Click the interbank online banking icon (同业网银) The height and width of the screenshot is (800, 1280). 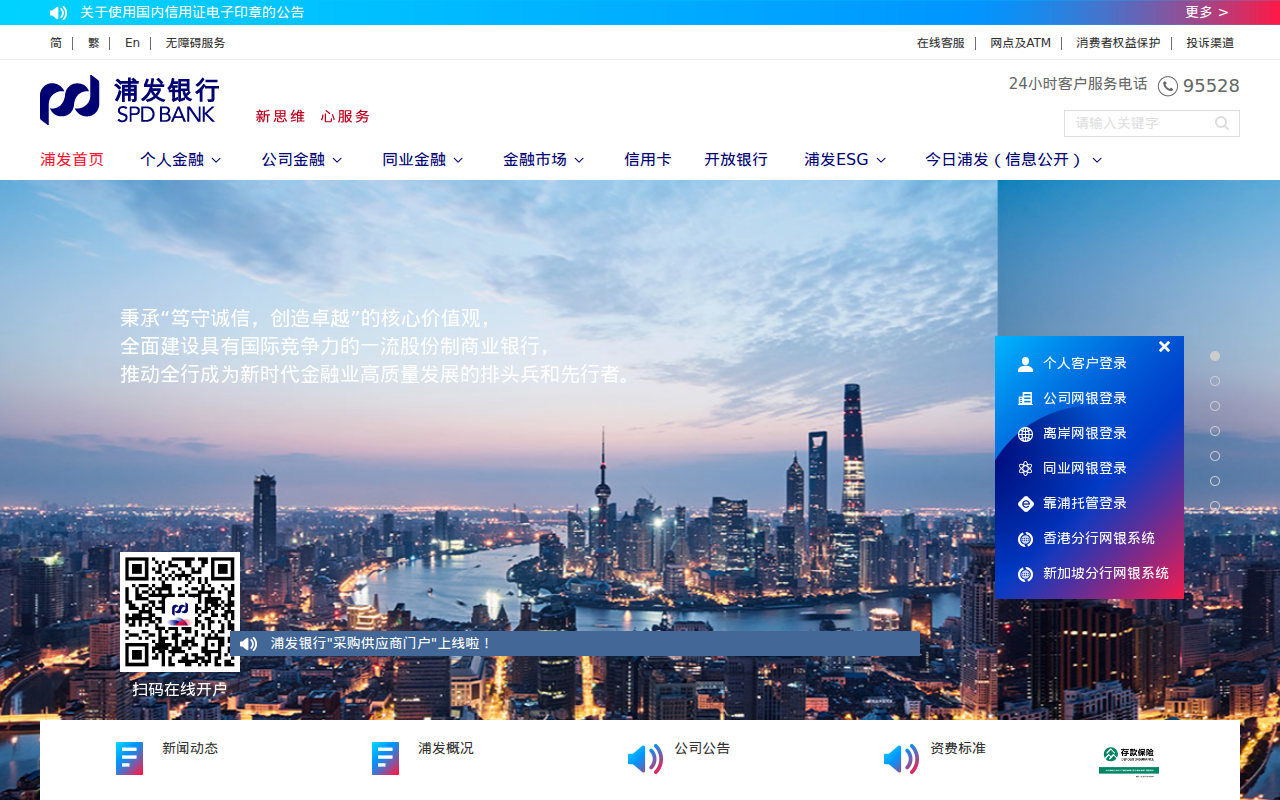click(1025, 469)
